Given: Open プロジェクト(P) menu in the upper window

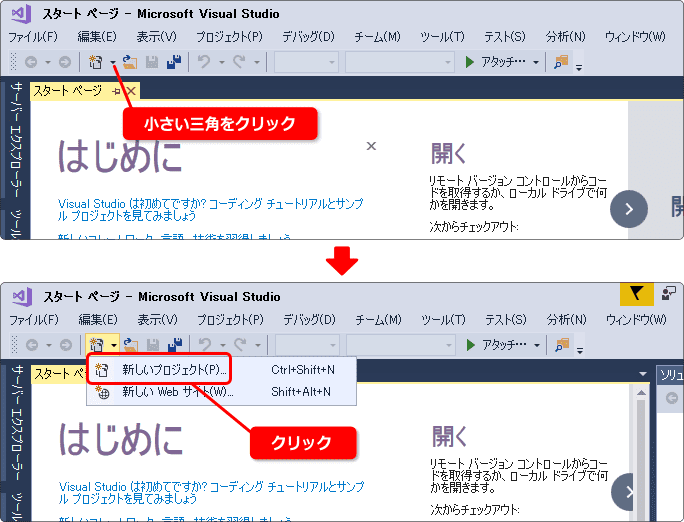Looking at the screenshot, I should point(229,37).
